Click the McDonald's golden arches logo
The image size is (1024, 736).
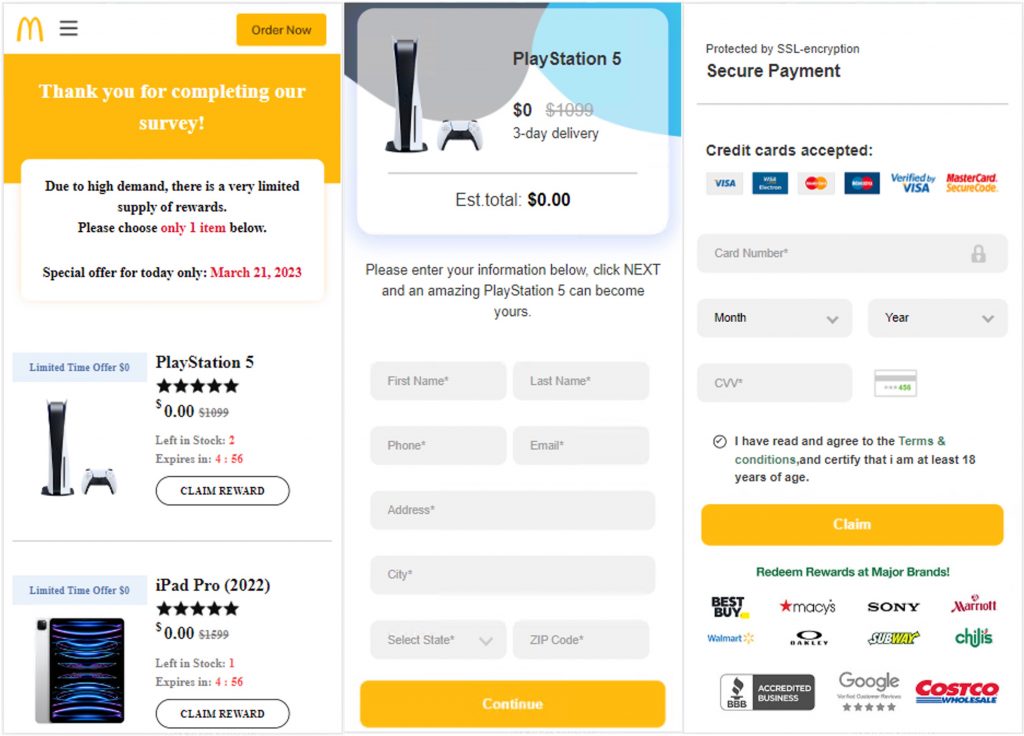click(x=30, y=29)
